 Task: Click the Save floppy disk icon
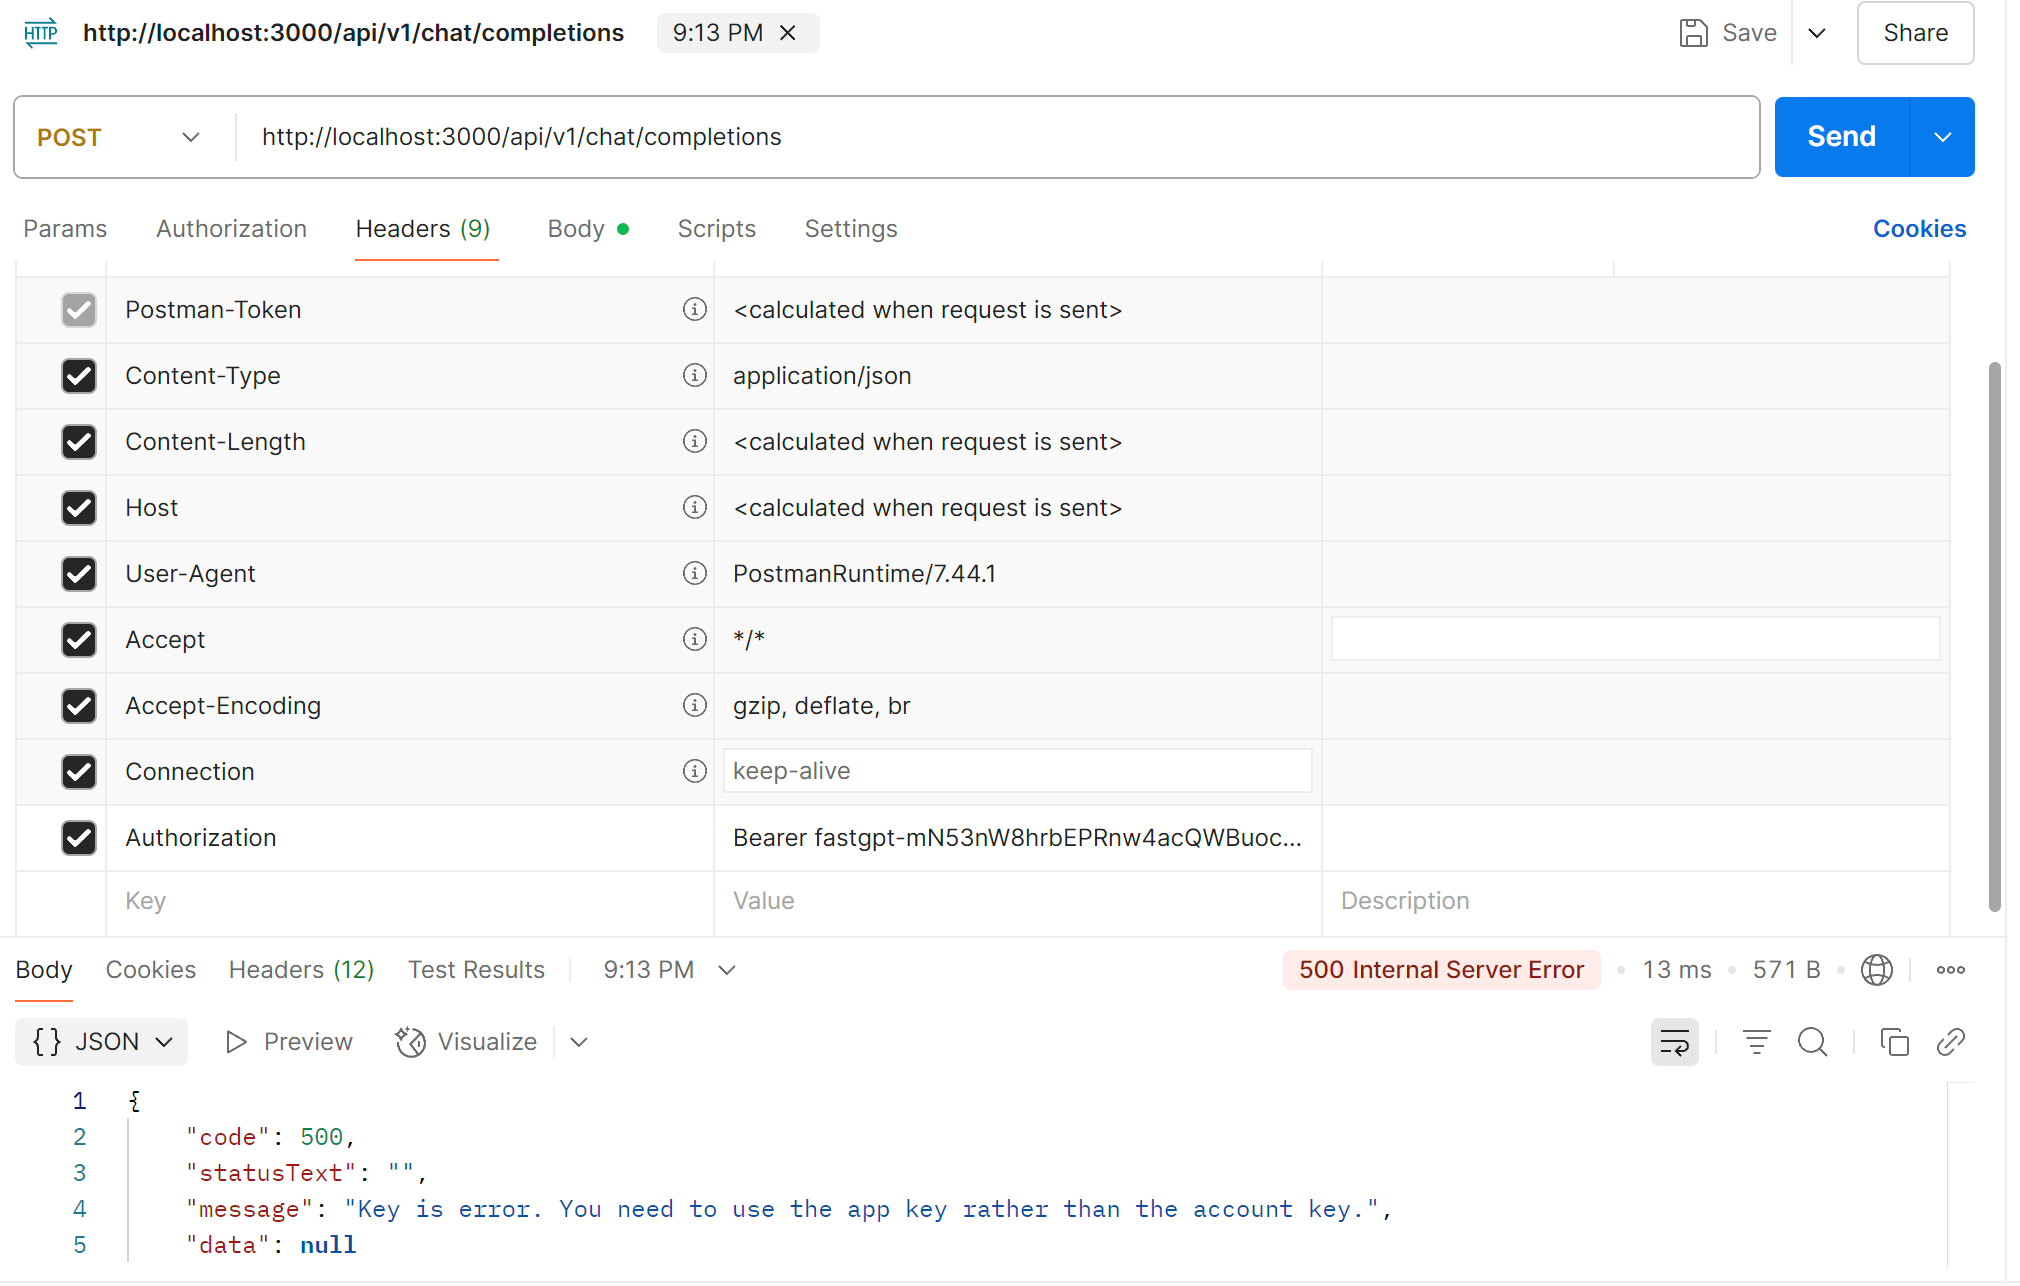(x=1693, y=33)
